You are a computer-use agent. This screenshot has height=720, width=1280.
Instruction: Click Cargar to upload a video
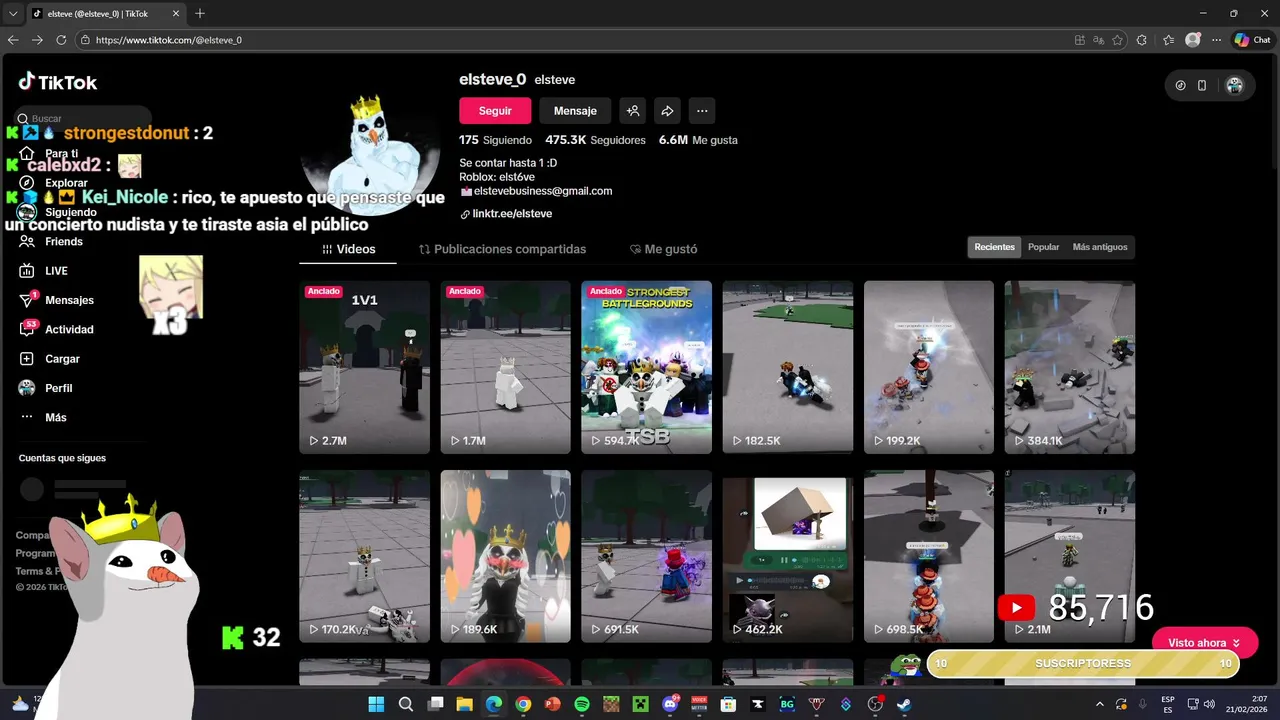coord(50,359)
